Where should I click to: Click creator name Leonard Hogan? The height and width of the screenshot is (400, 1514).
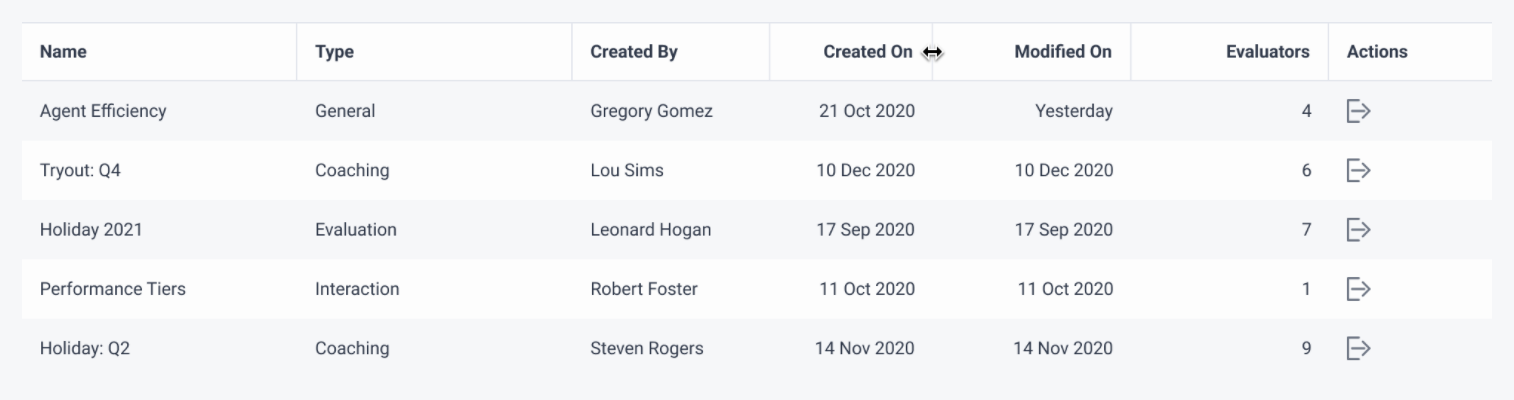(651, 230)
